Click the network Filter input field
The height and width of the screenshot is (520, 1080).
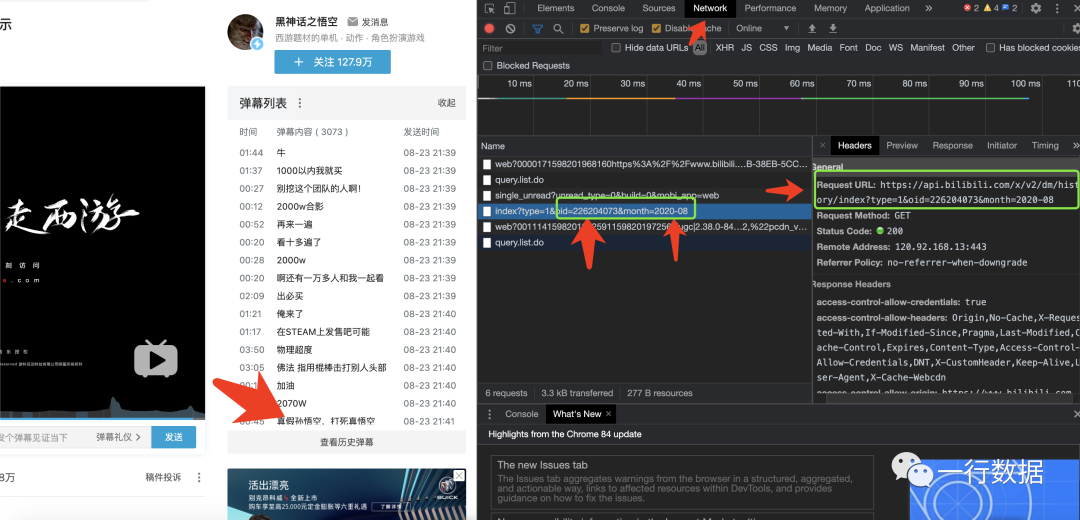tap(541, 48)
